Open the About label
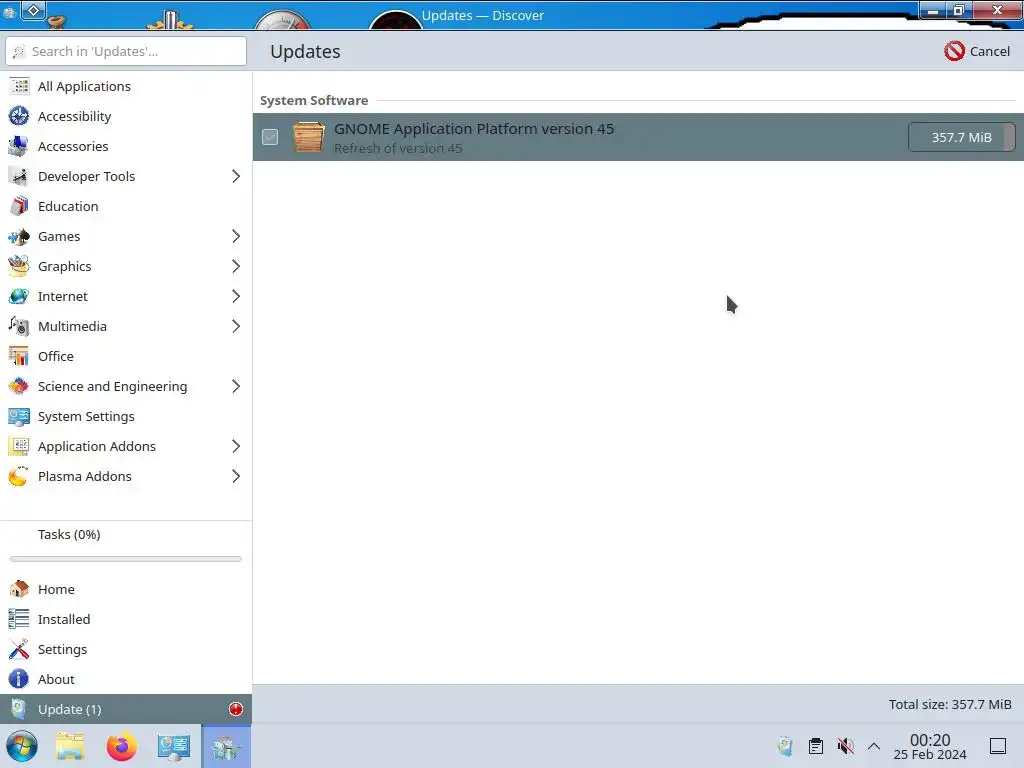 click(x=56, y=679)
